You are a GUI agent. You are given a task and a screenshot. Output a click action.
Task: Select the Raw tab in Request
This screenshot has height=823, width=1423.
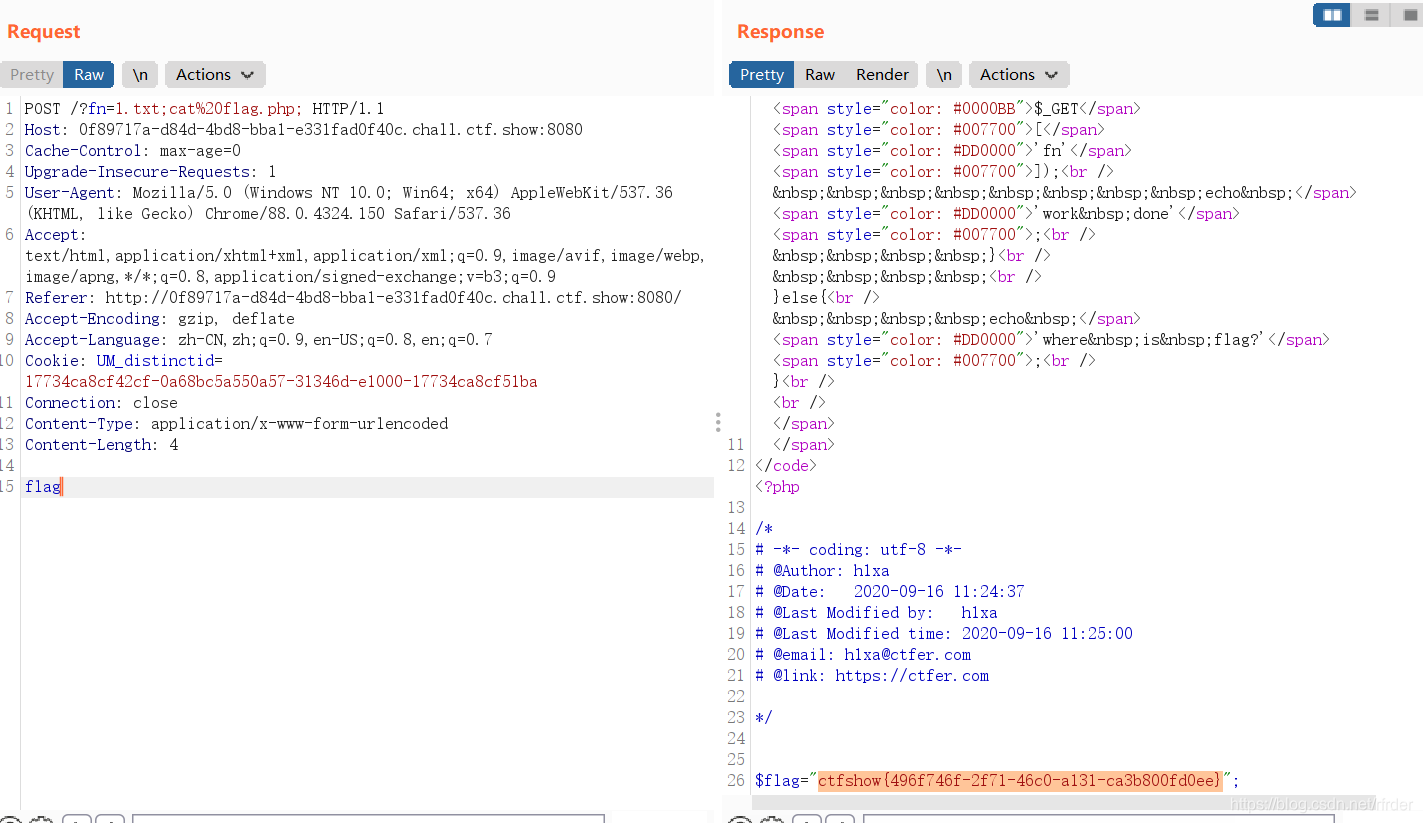[x=89, y=75]
